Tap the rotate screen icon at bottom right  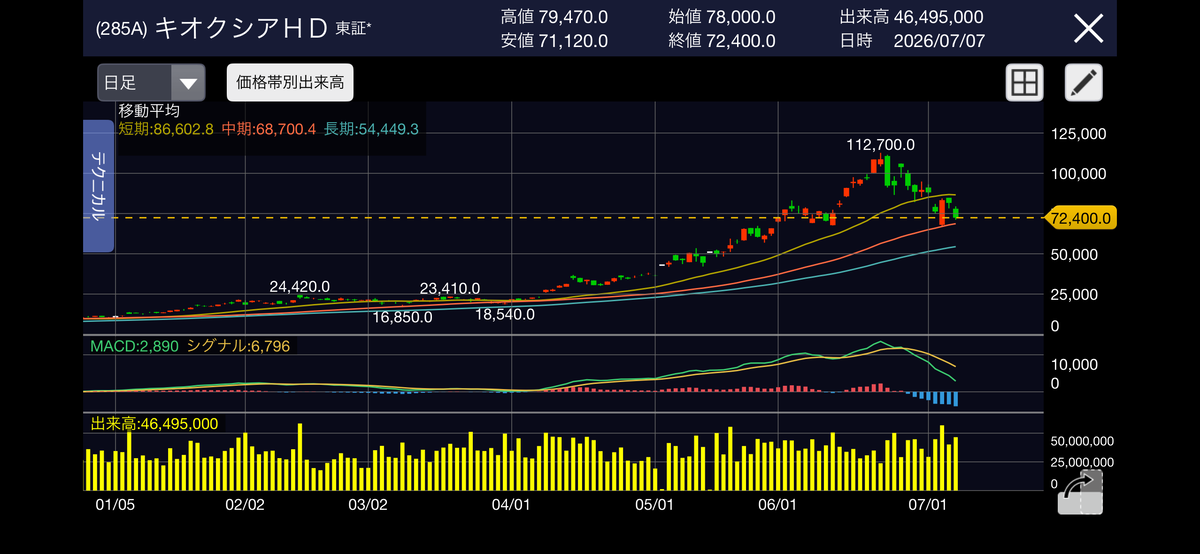click(x=1080, y=492)
